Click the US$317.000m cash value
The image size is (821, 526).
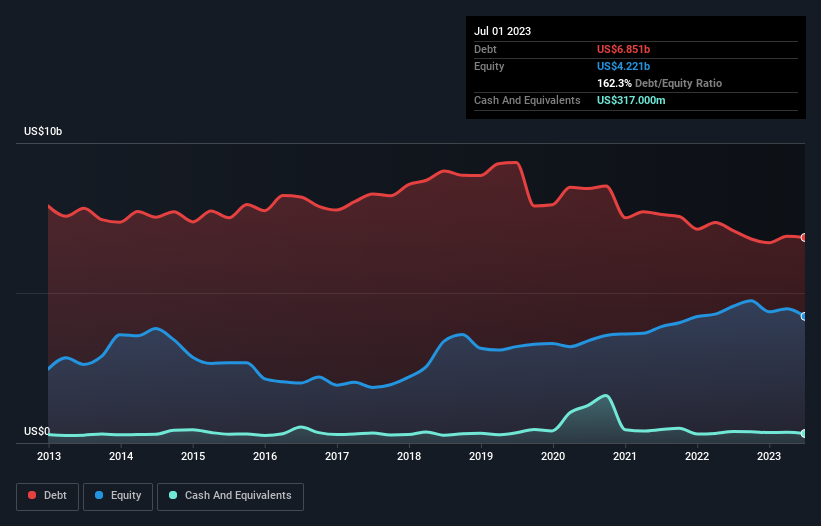click(x=631, y=100)
